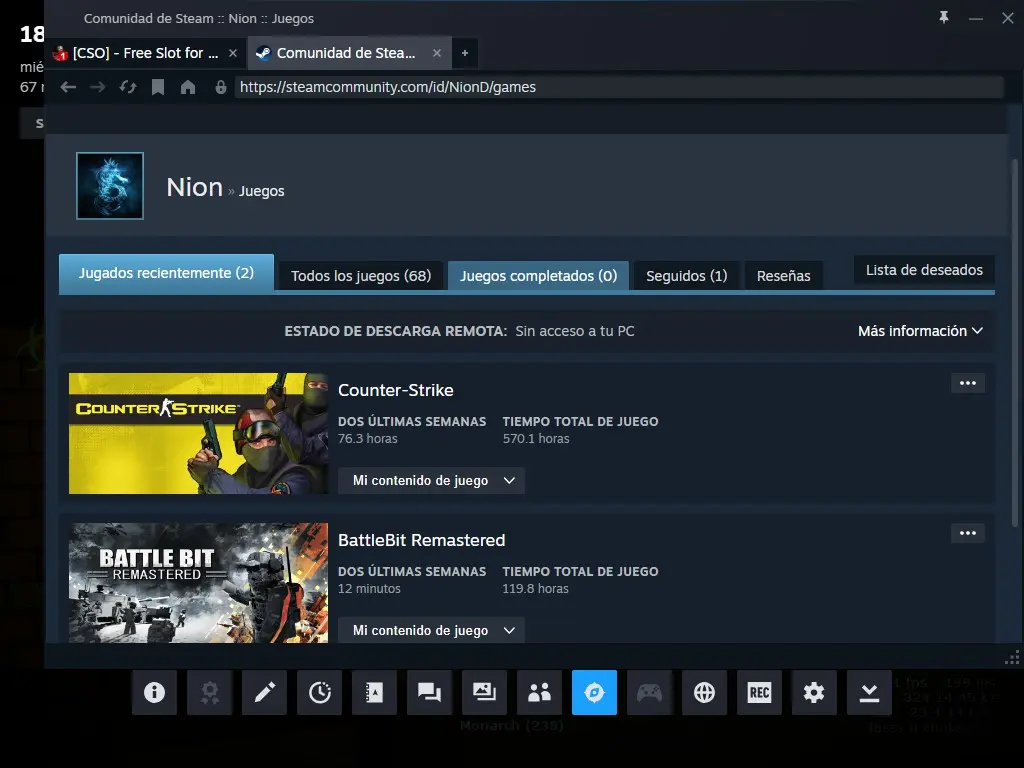
Task: Expand Counter-Strike Mi contenido de juego
Action: 431,481
